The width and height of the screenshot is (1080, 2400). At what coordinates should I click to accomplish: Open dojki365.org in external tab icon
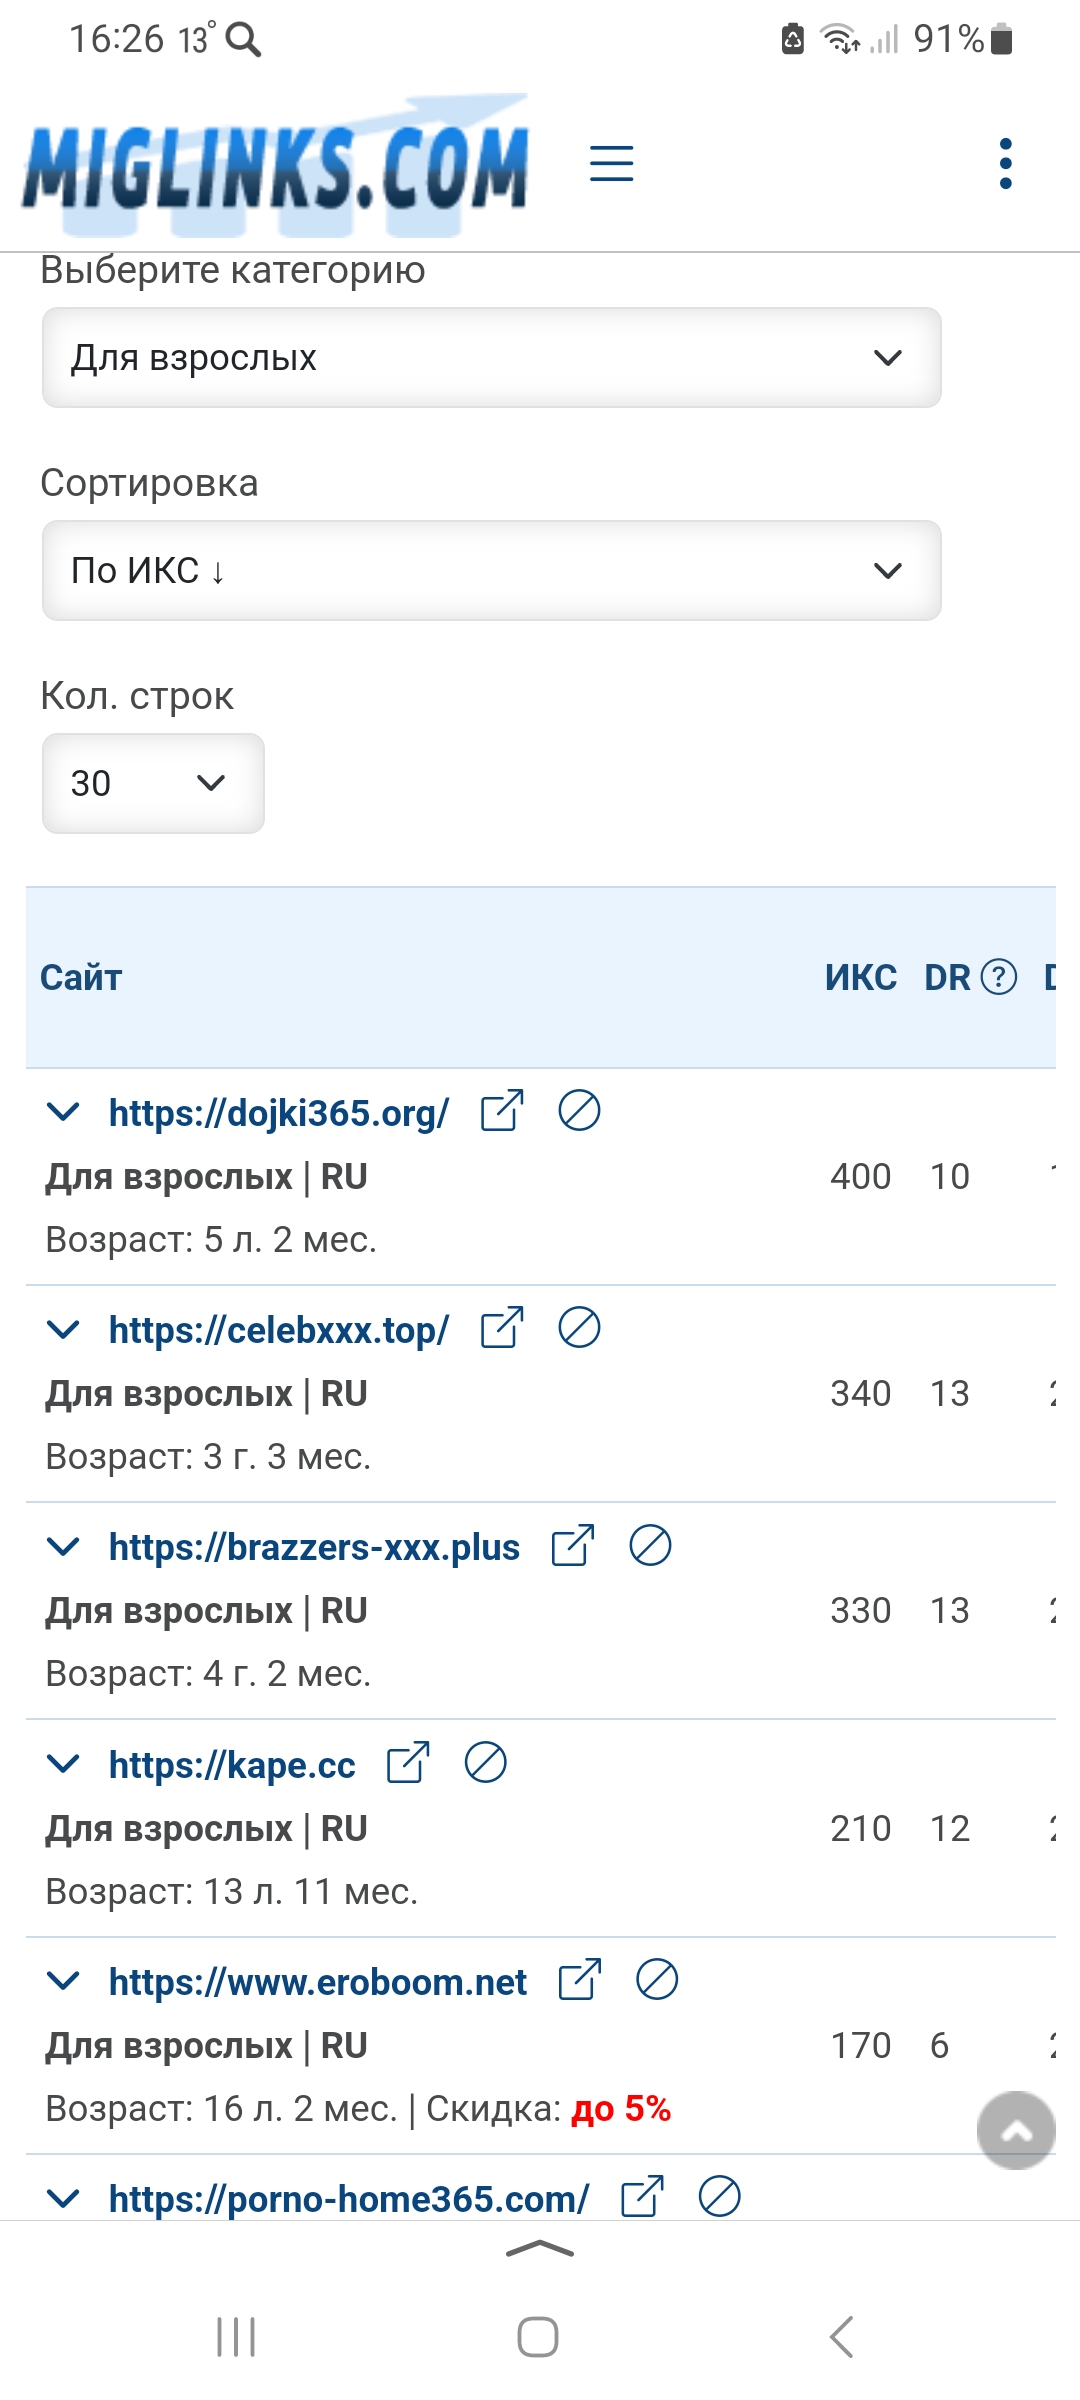pyautogui.click(x=502, y=1111)
